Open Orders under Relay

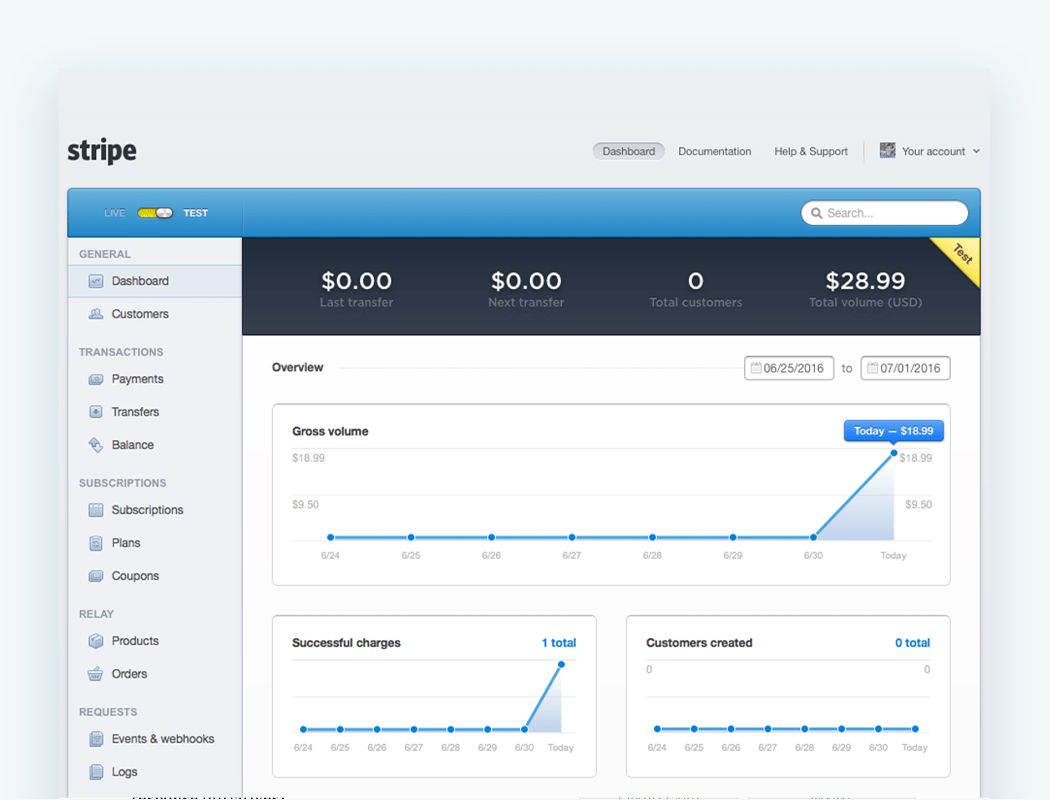(x=129, y=673)
